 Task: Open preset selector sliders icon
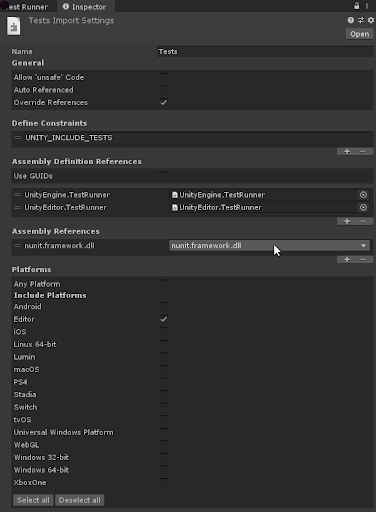click(361, 20)
